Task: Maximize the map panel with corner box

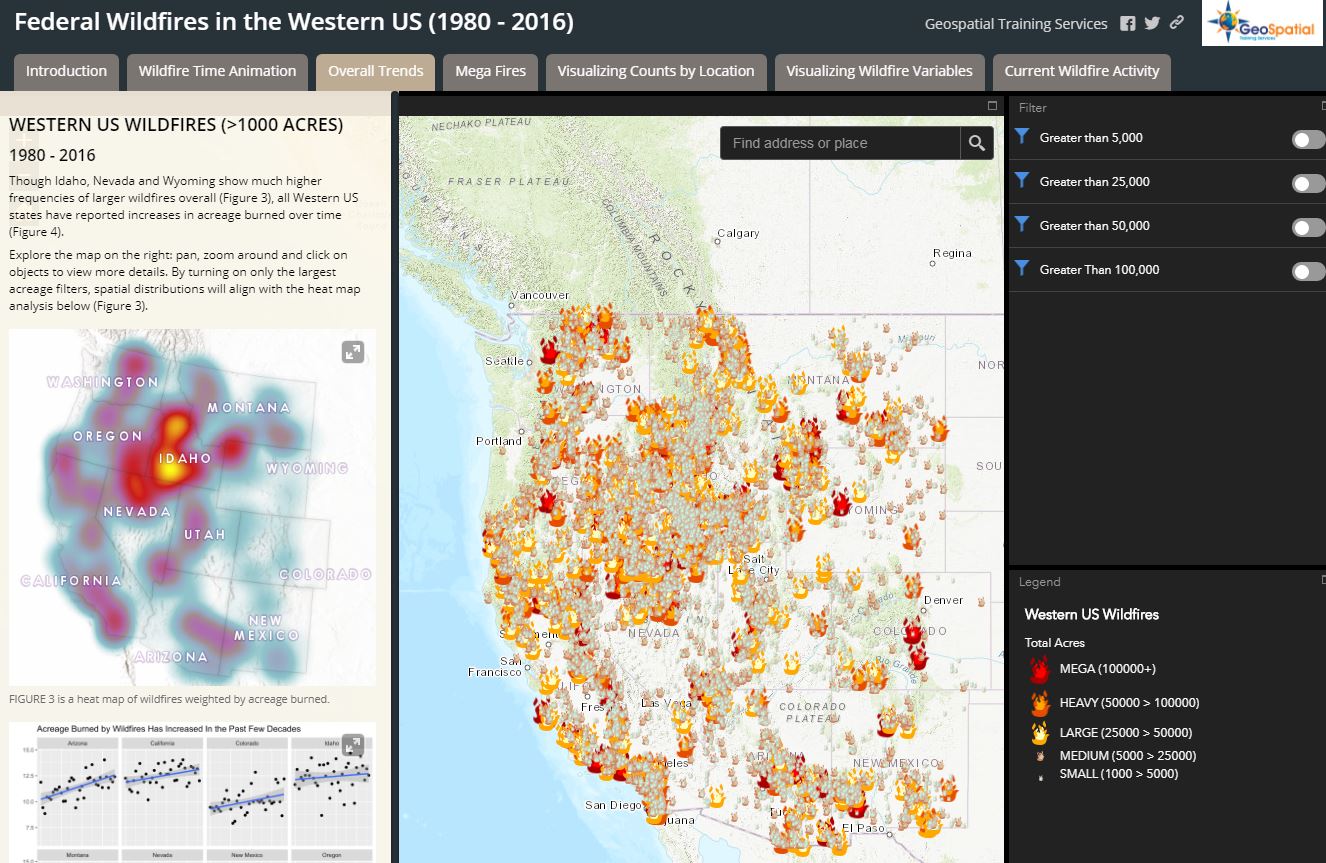Action: click(992, 105)
